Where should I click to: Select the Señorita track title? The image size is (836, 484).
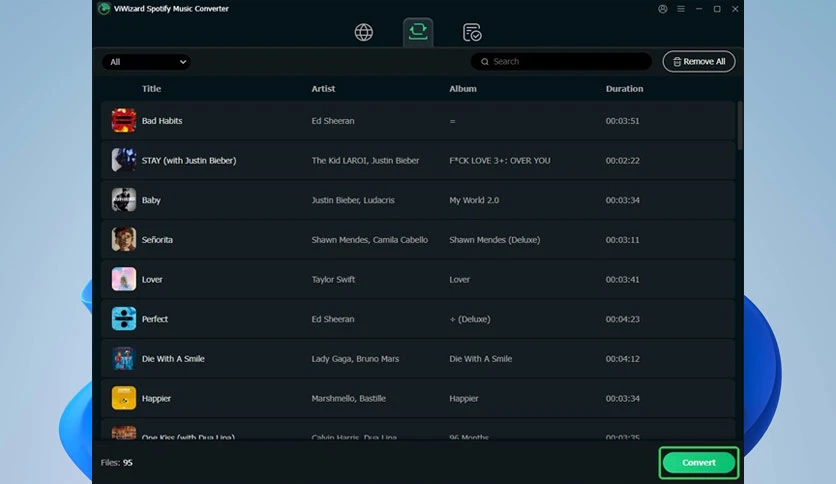pos(157,240)
